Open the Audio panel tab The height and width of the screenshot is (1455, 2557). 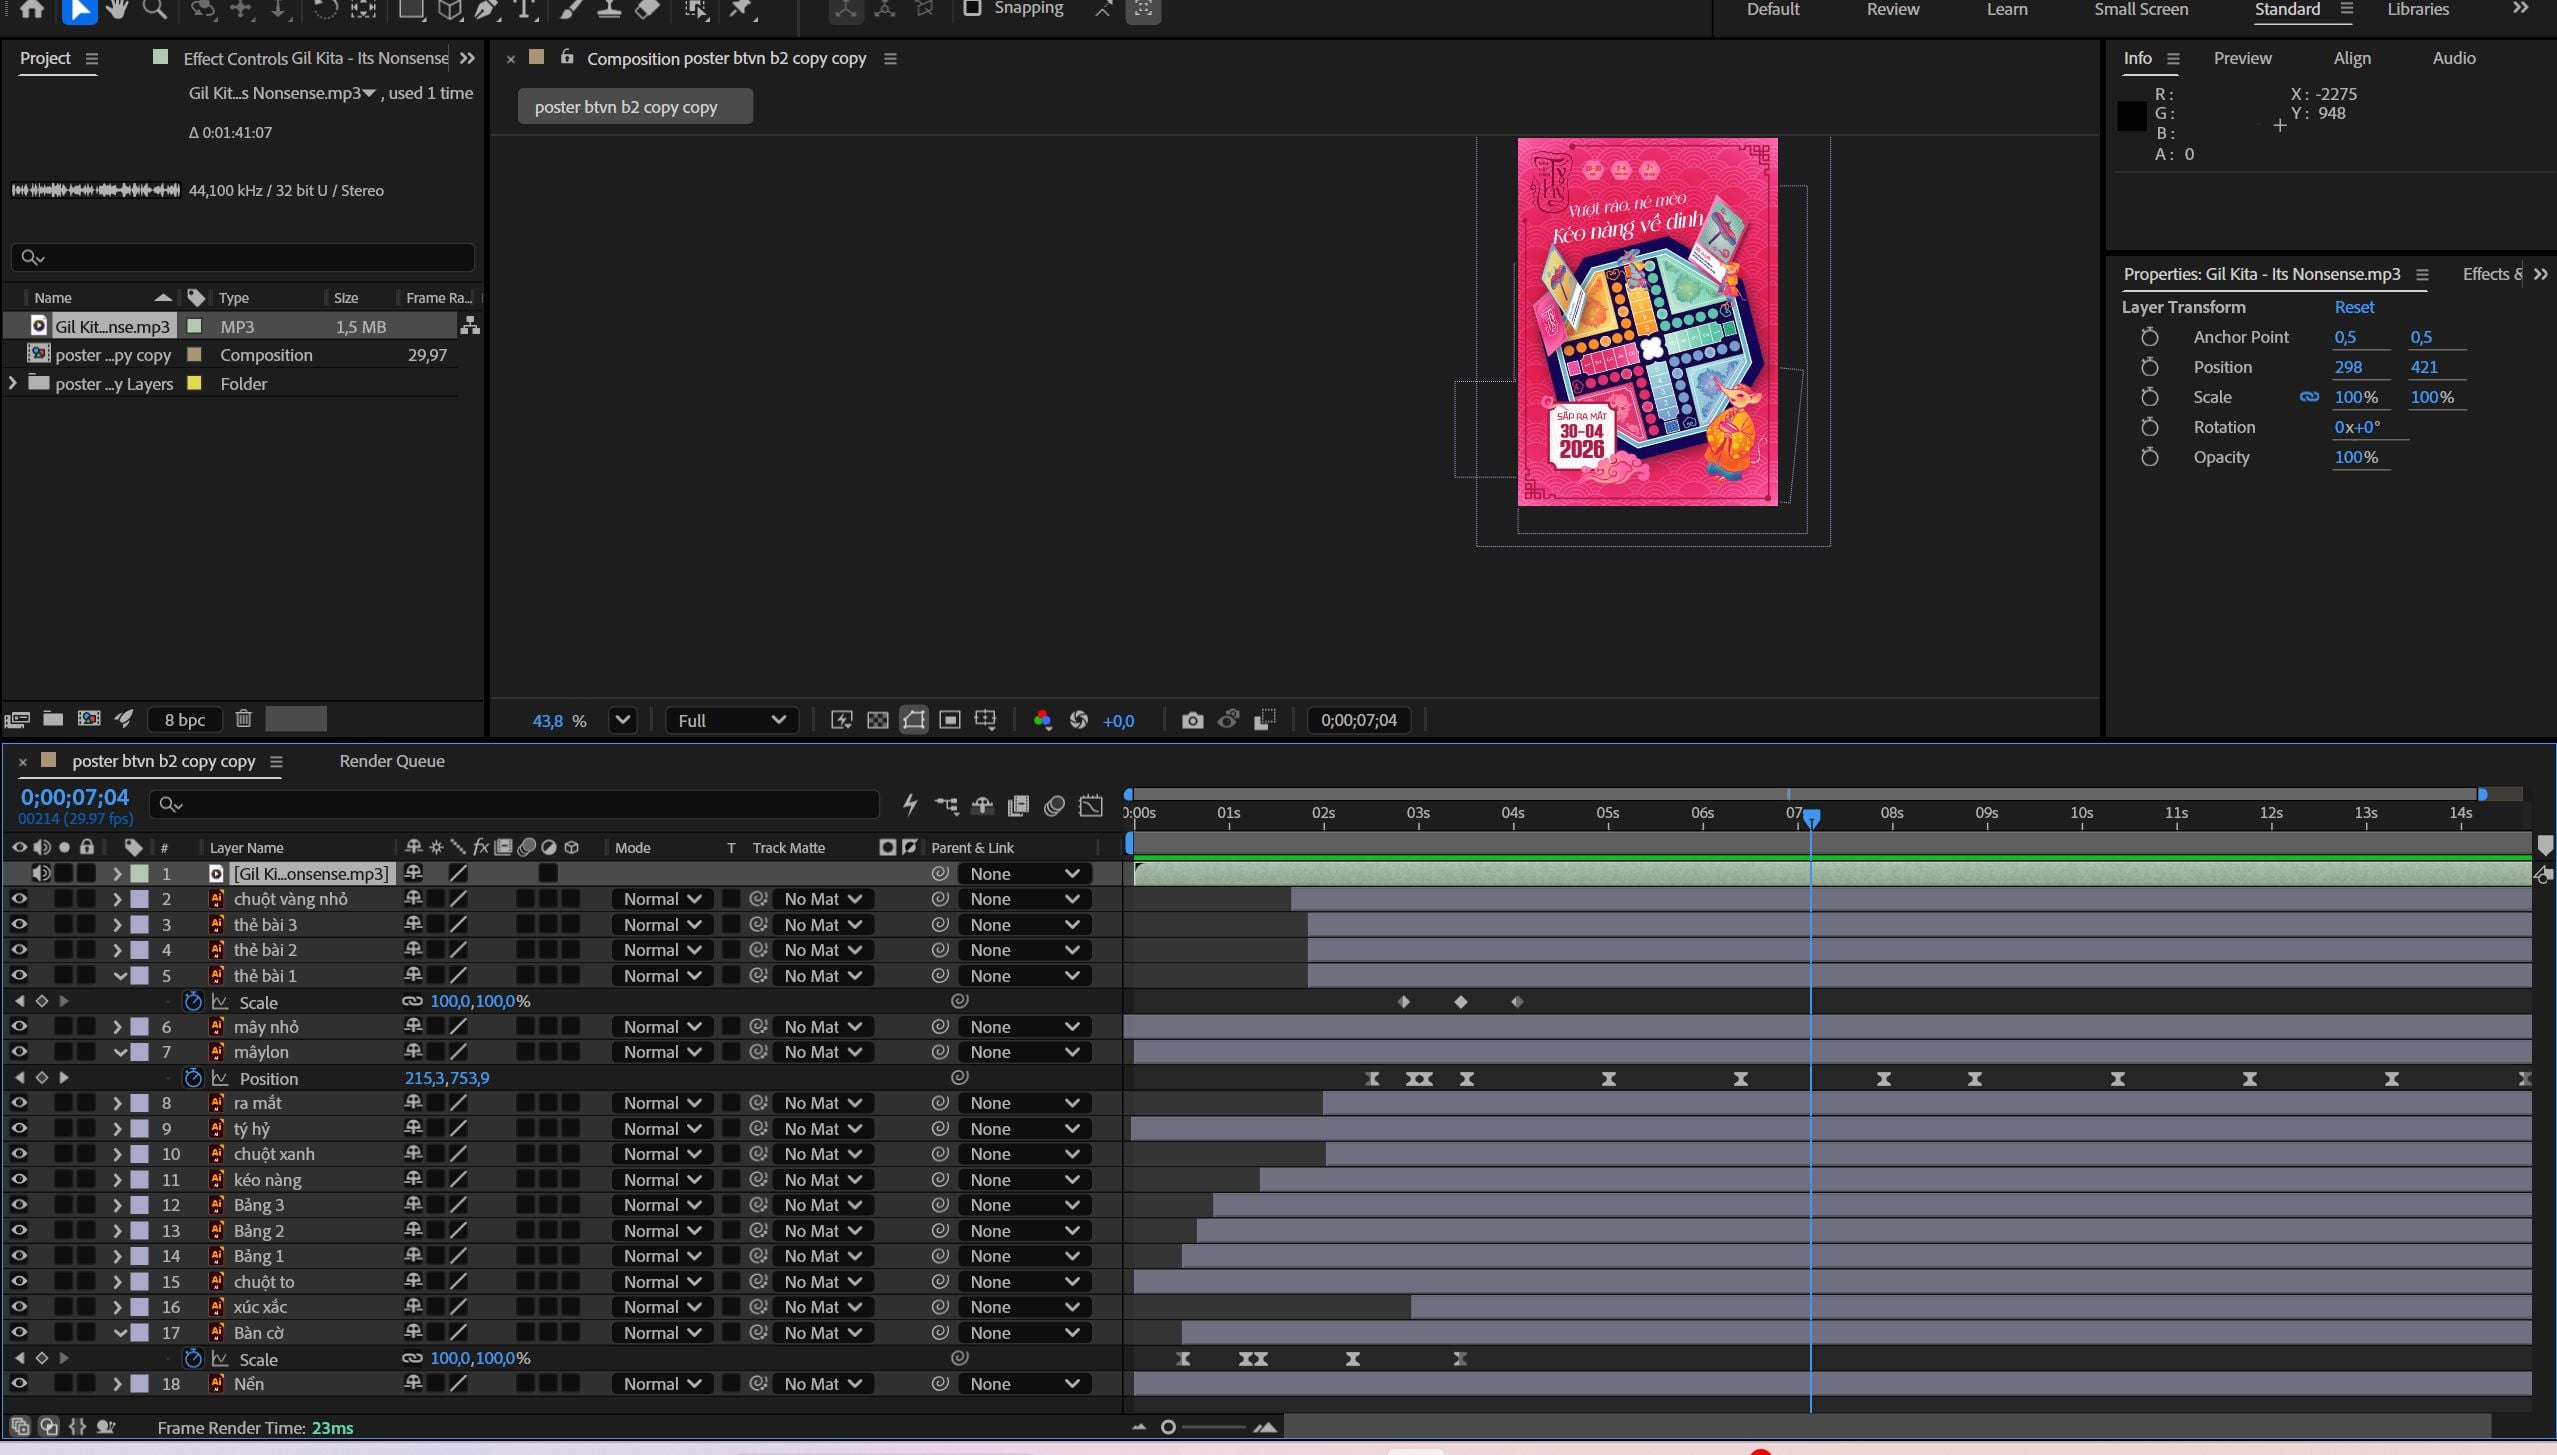click(2453, 58)
